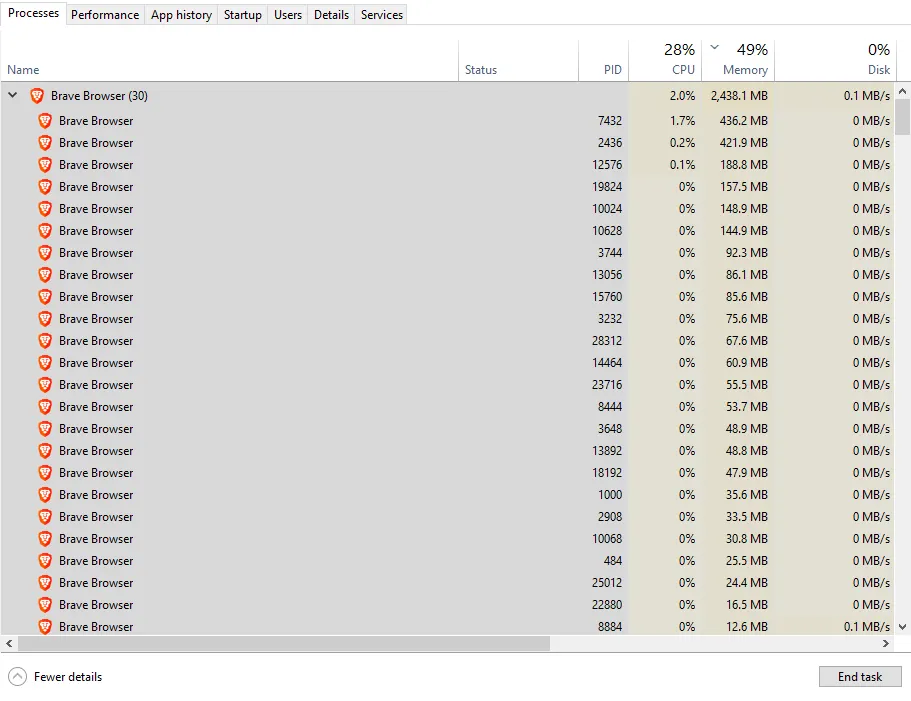Click the Brave icon for PID 3232
Screen dimensions: 911x701
(x=45, y=319)
